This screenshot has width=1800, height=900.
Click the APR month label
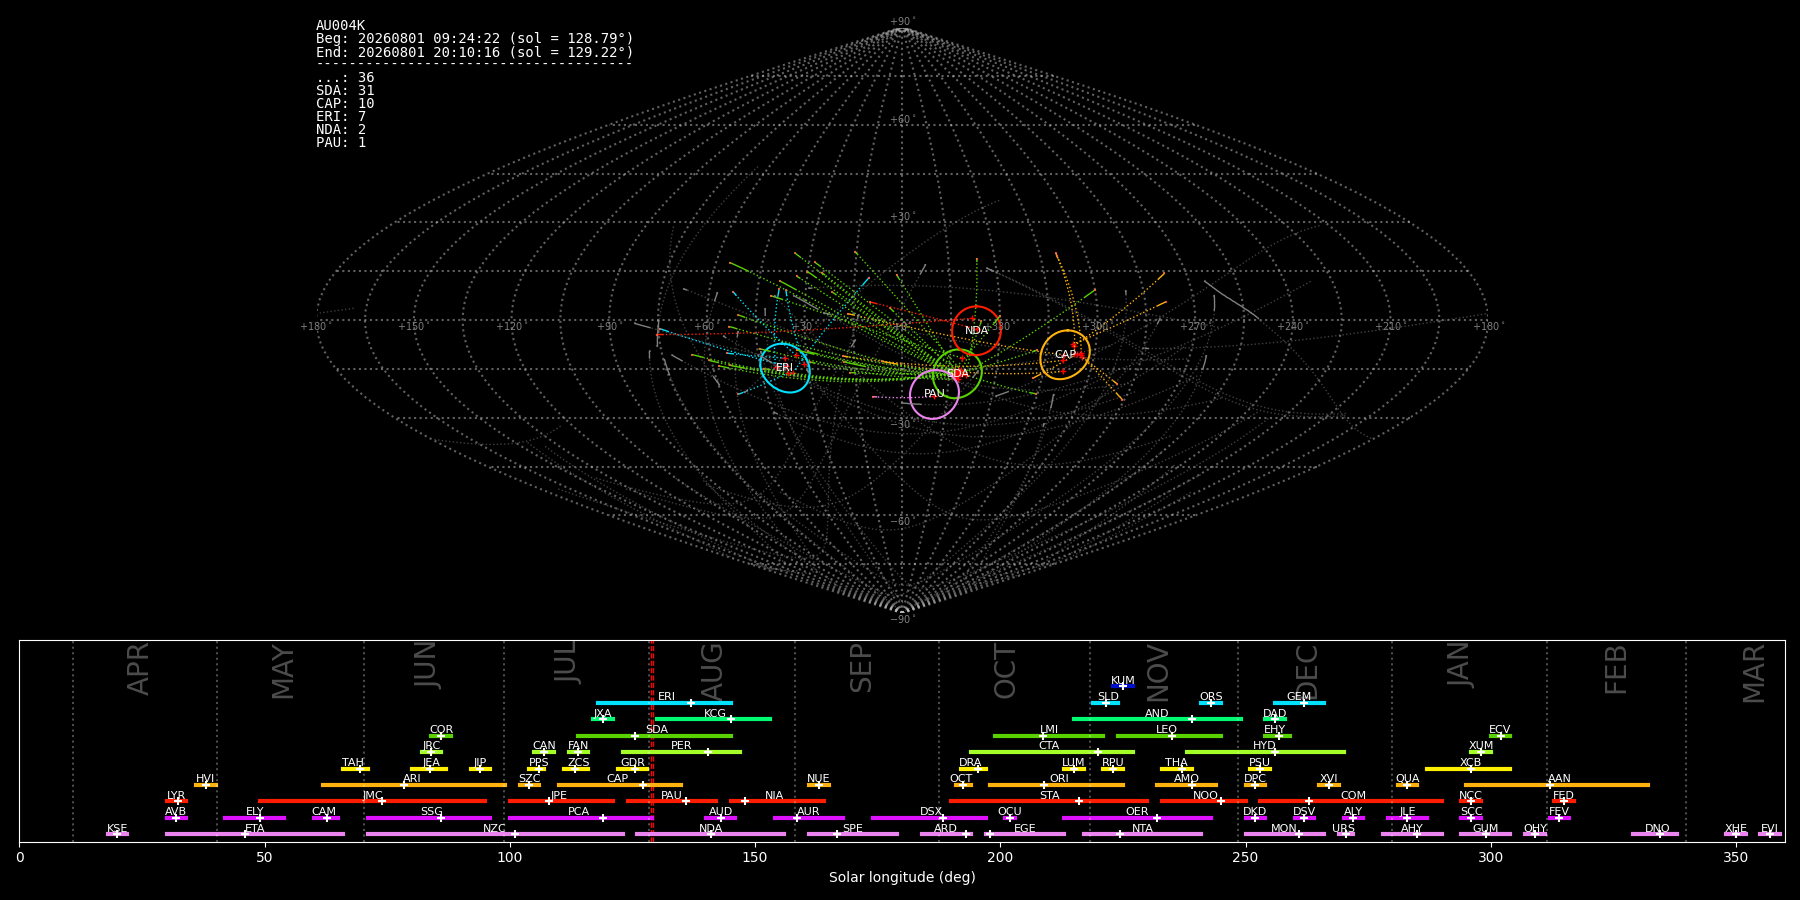(x=138, y=669)
